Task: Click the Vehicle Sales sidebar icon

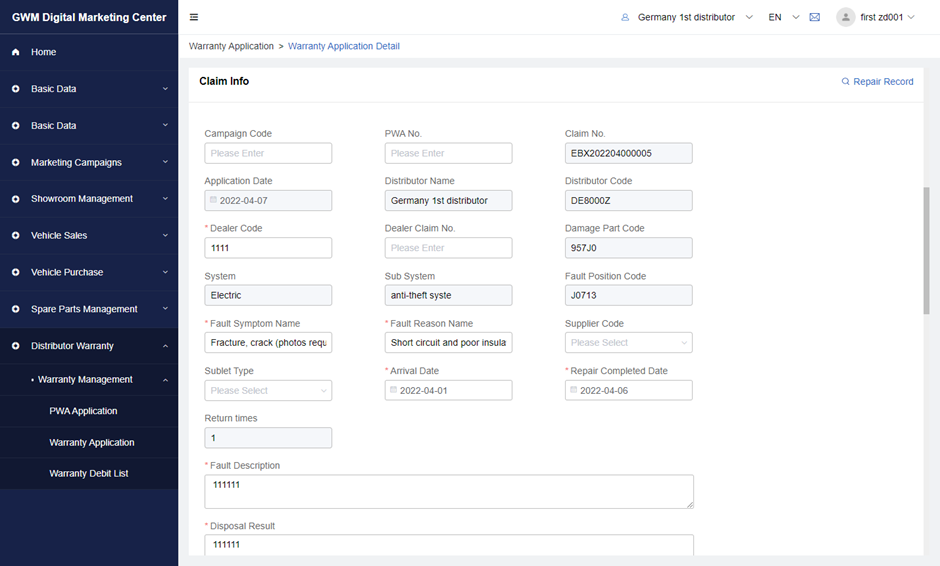Action: pyautogui.click(x=16, y=236)
